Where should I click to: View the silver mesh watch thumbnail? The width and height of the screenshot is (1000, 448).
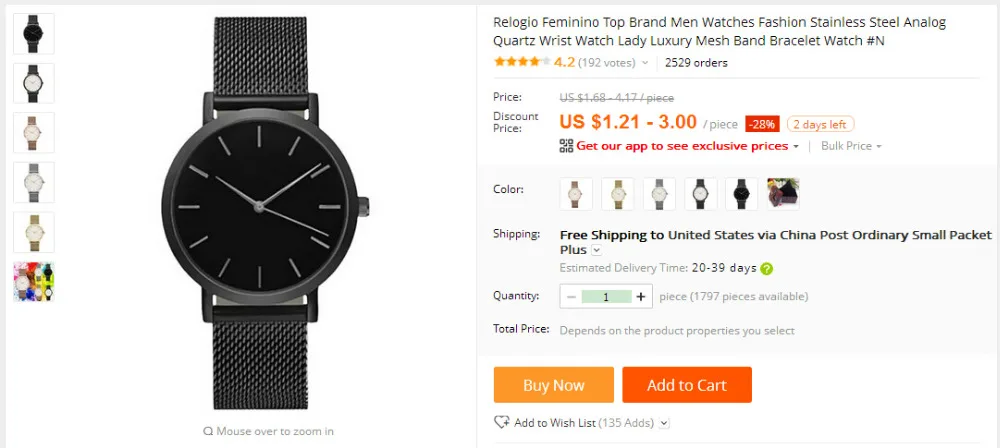click(x=34, y=183)
